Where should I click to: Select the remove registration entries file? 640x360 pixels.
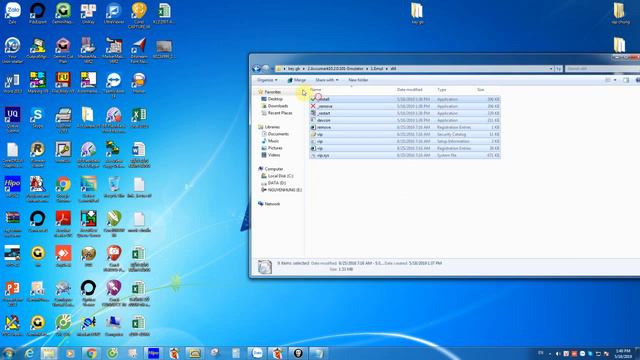(404, 127)
